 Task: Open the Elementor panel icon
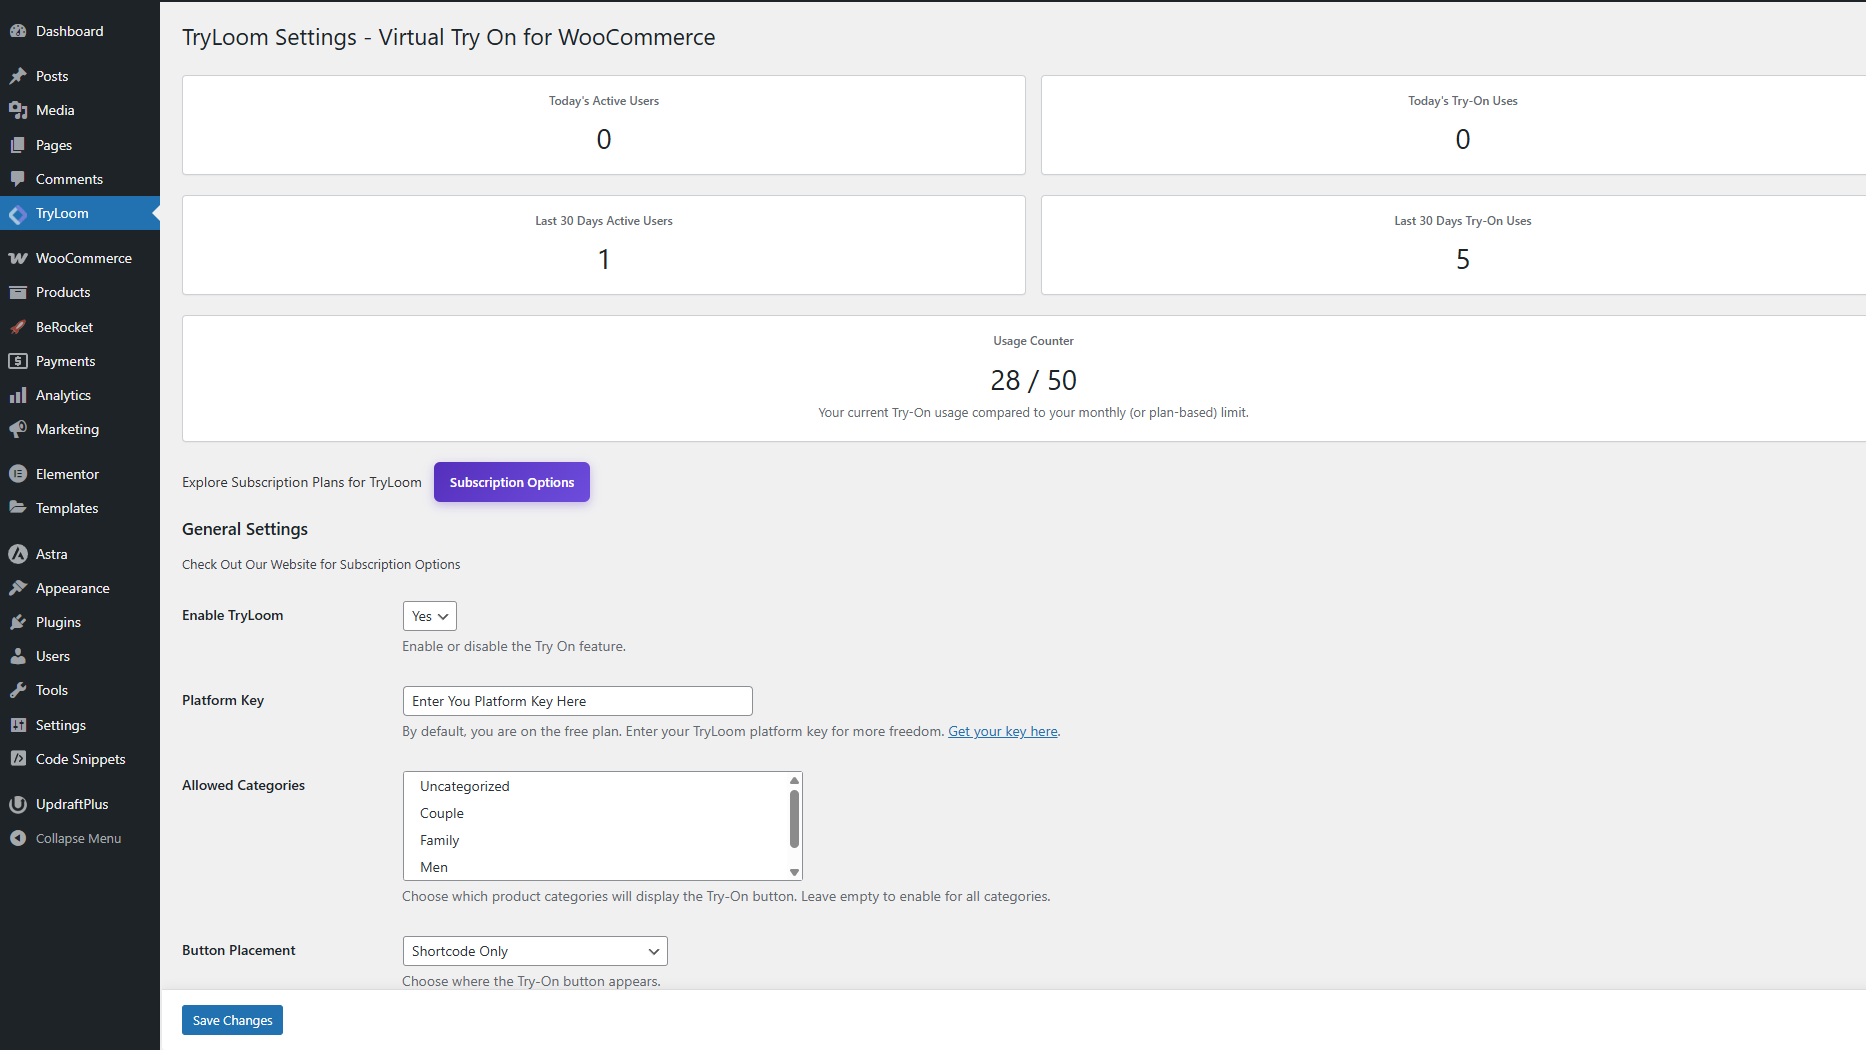coord(18,473)
